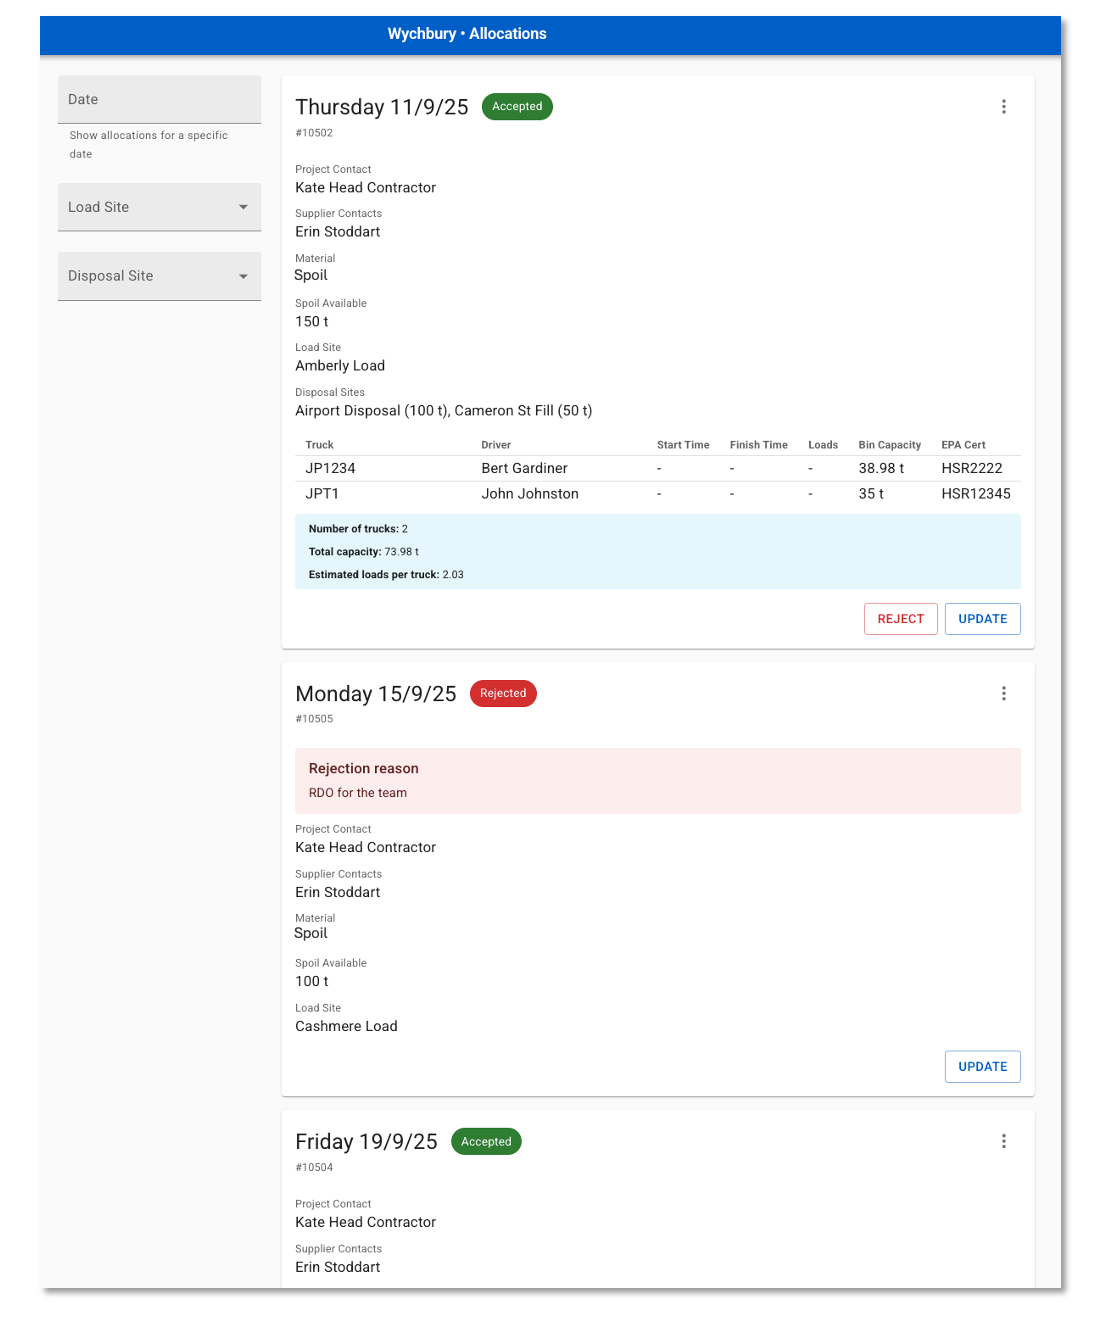Click the Thursday 11/9/25 heading
This screenshot has width=1108, height=1324.
pos(382,108)
